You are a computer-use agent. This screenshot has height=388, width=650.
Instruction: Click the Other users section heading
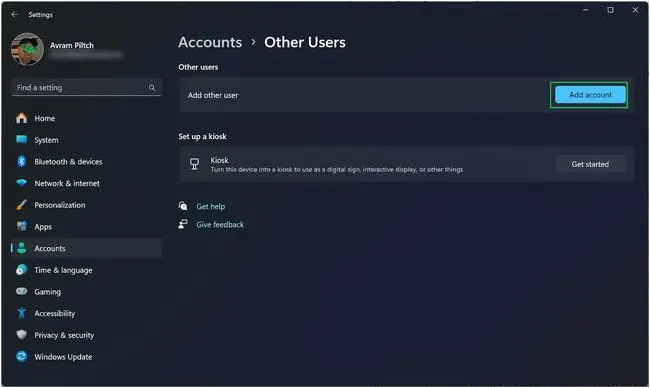198,67
